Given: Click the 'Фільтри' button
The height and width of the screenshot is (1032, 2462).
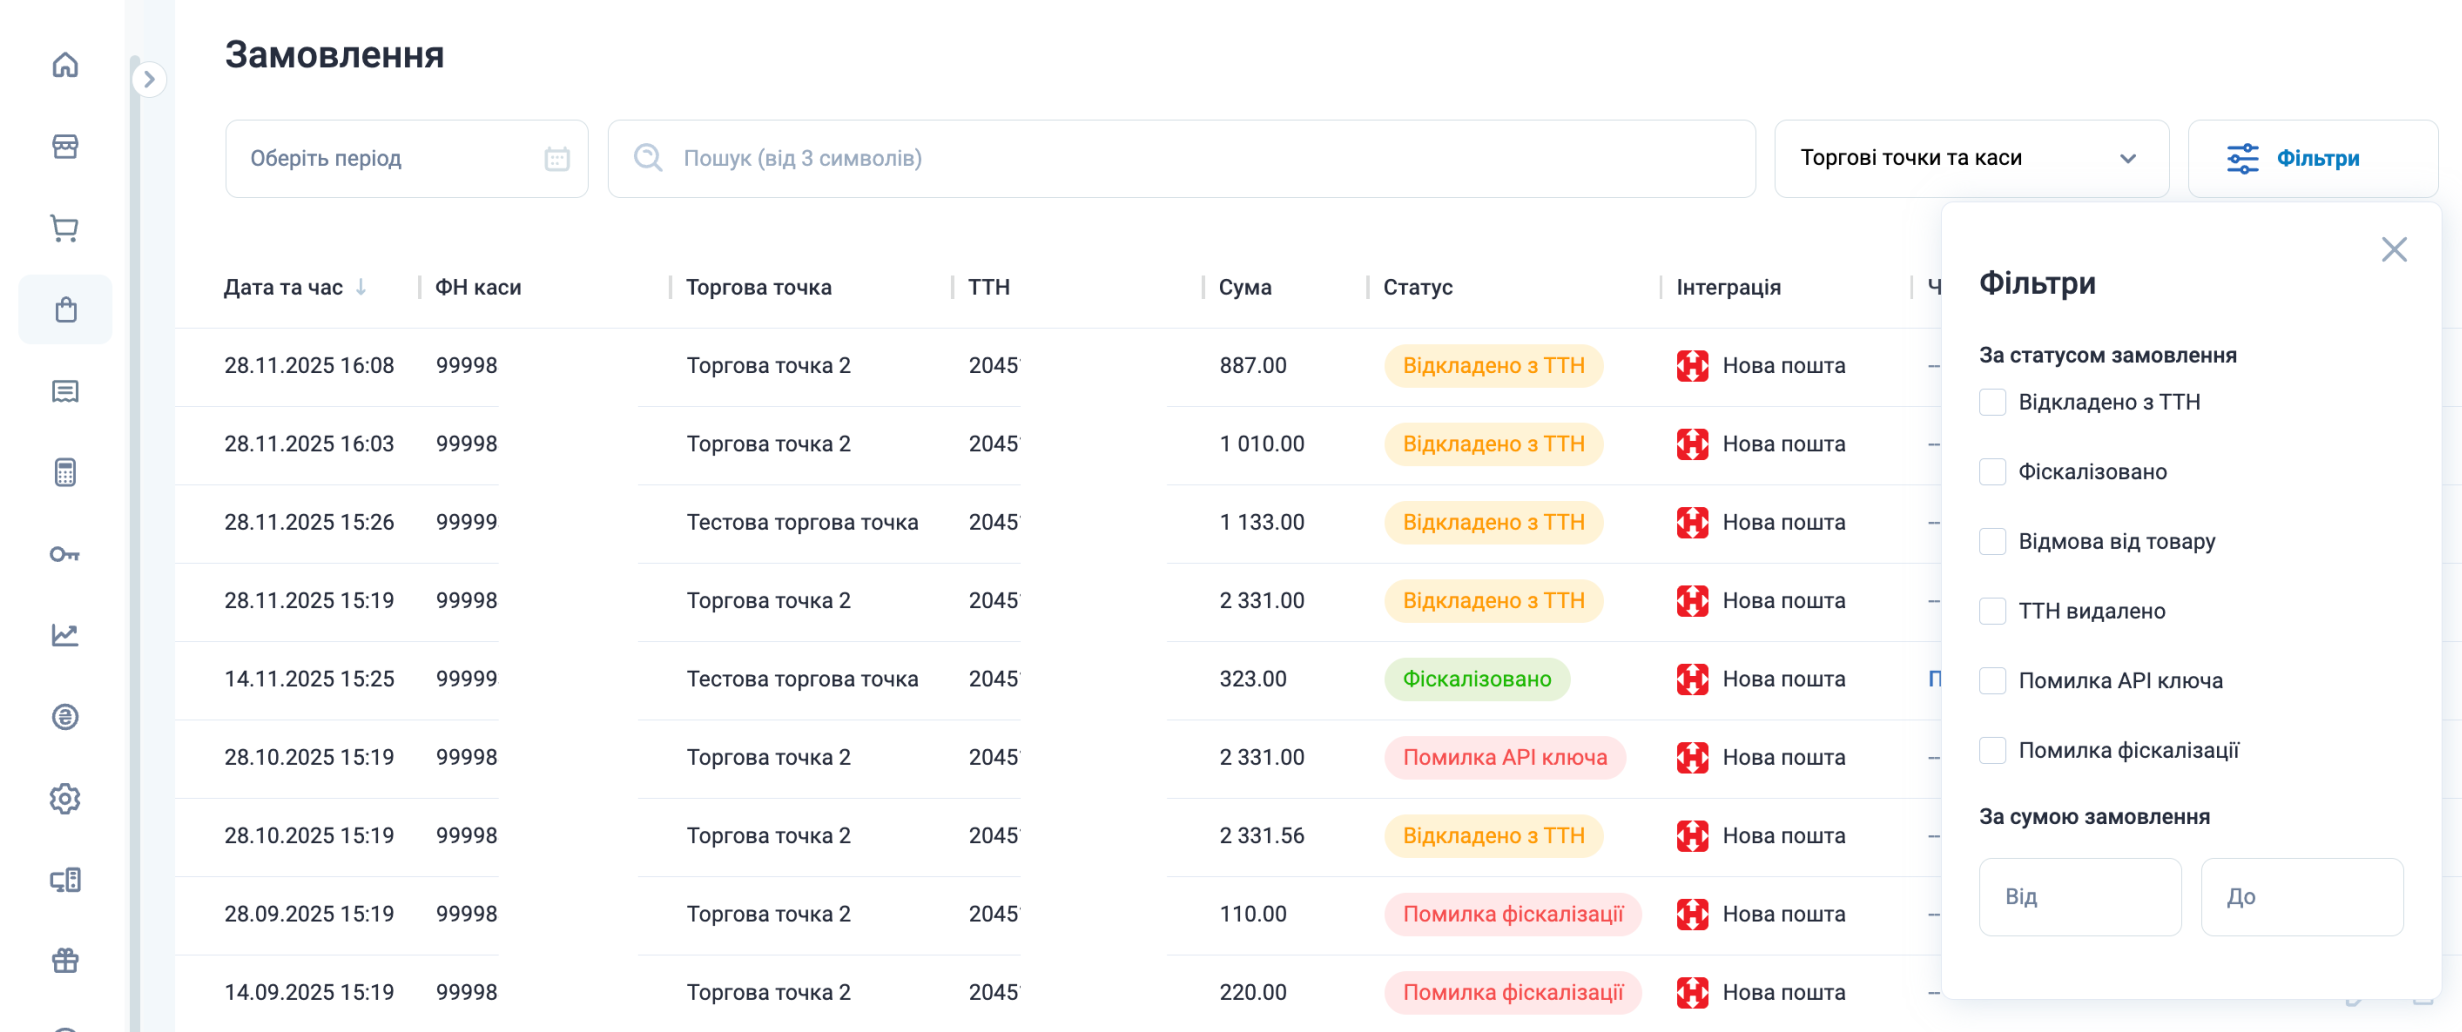Looking at the screenshot, I should pyautogui.click(x=2312, y=159).
